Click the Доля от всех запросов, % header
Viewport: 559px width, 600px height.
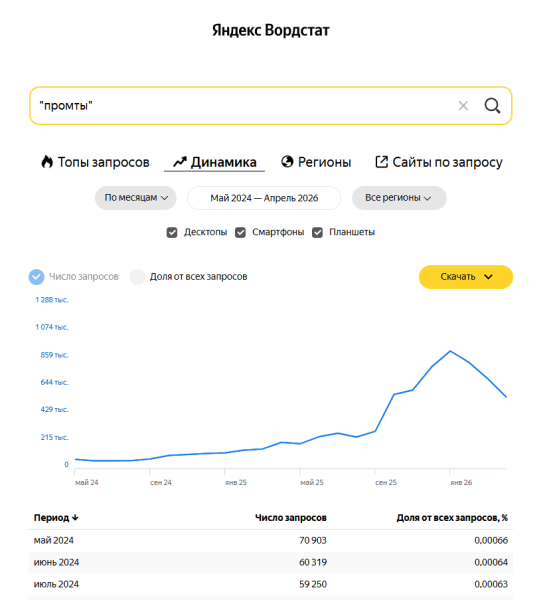(x=452, y=518)
